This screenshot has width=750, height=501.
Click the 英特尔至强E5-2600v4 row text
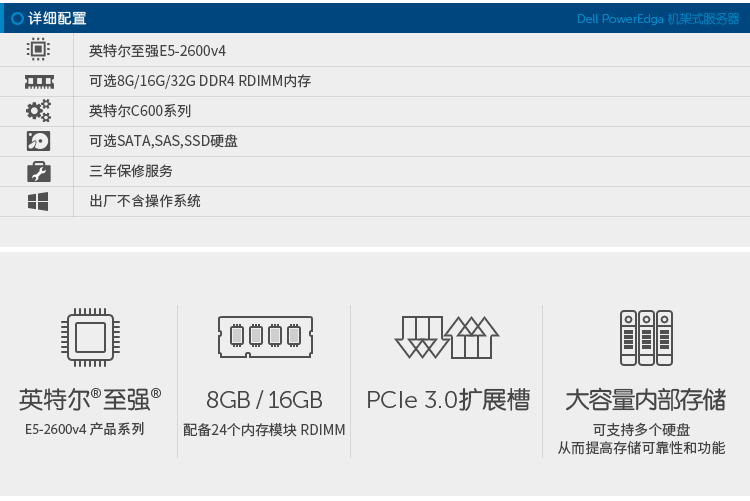click(x=157, y=51)
